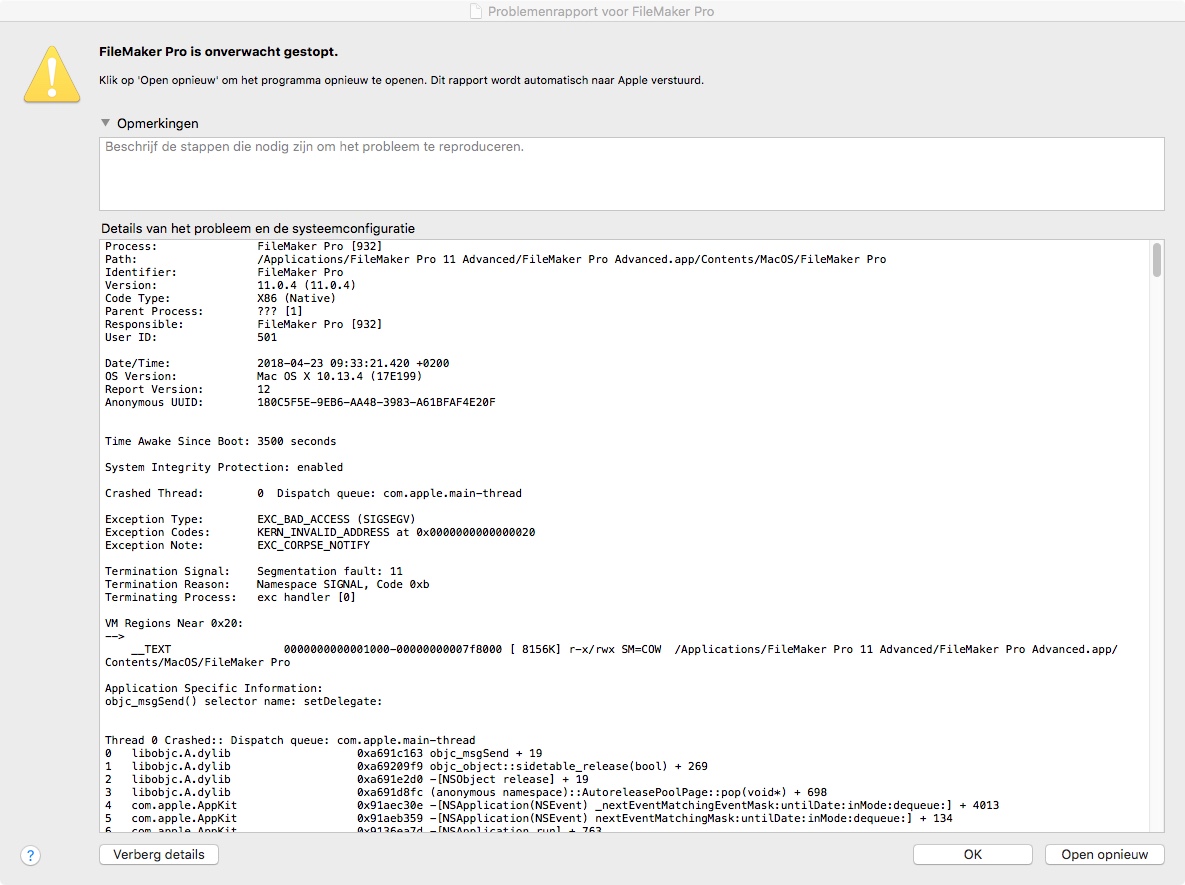1185x885 pixels.
Task: Click the Report Version value '12'
Action: (x=264, y=389)
